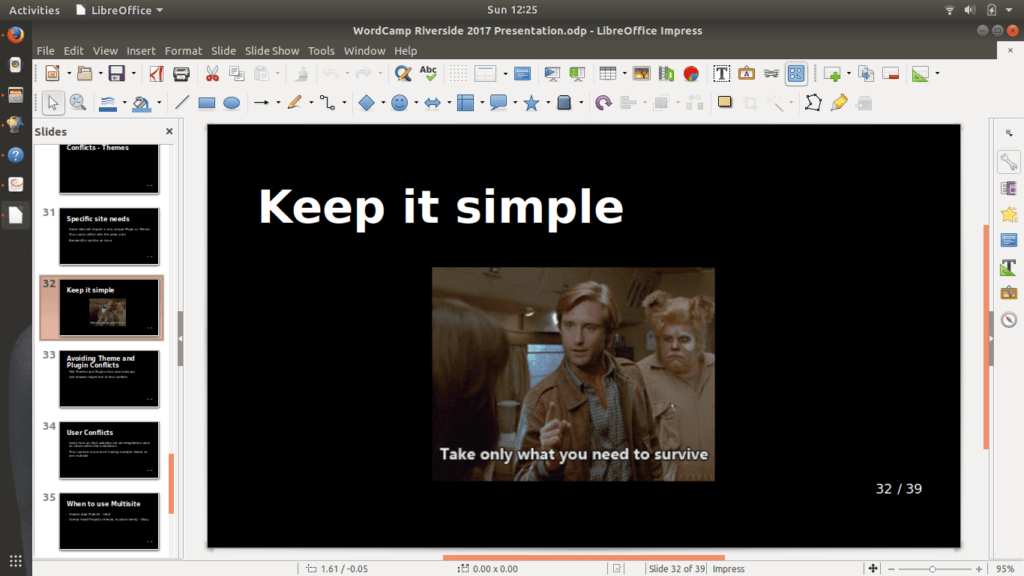Image resolution: width=1024 pixels, height=576 pixels.
Task: Open Find and Replace tool
Action: click(403, 73)
